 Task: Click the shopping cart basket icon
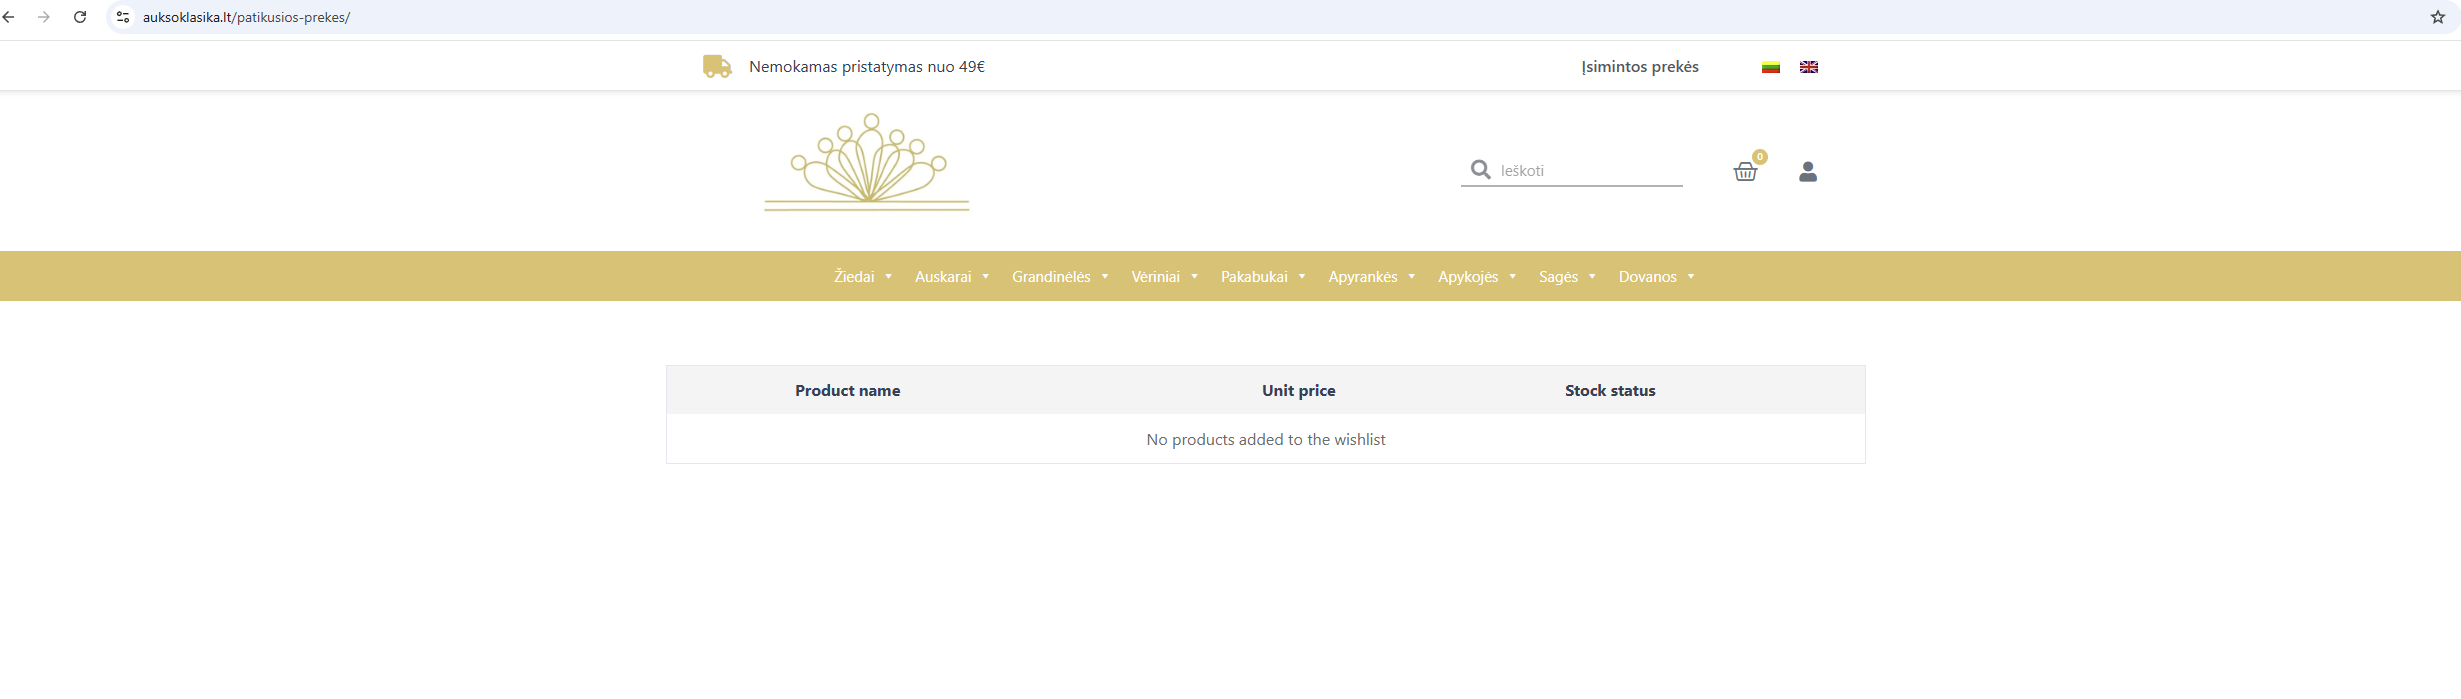(1745, 172)
